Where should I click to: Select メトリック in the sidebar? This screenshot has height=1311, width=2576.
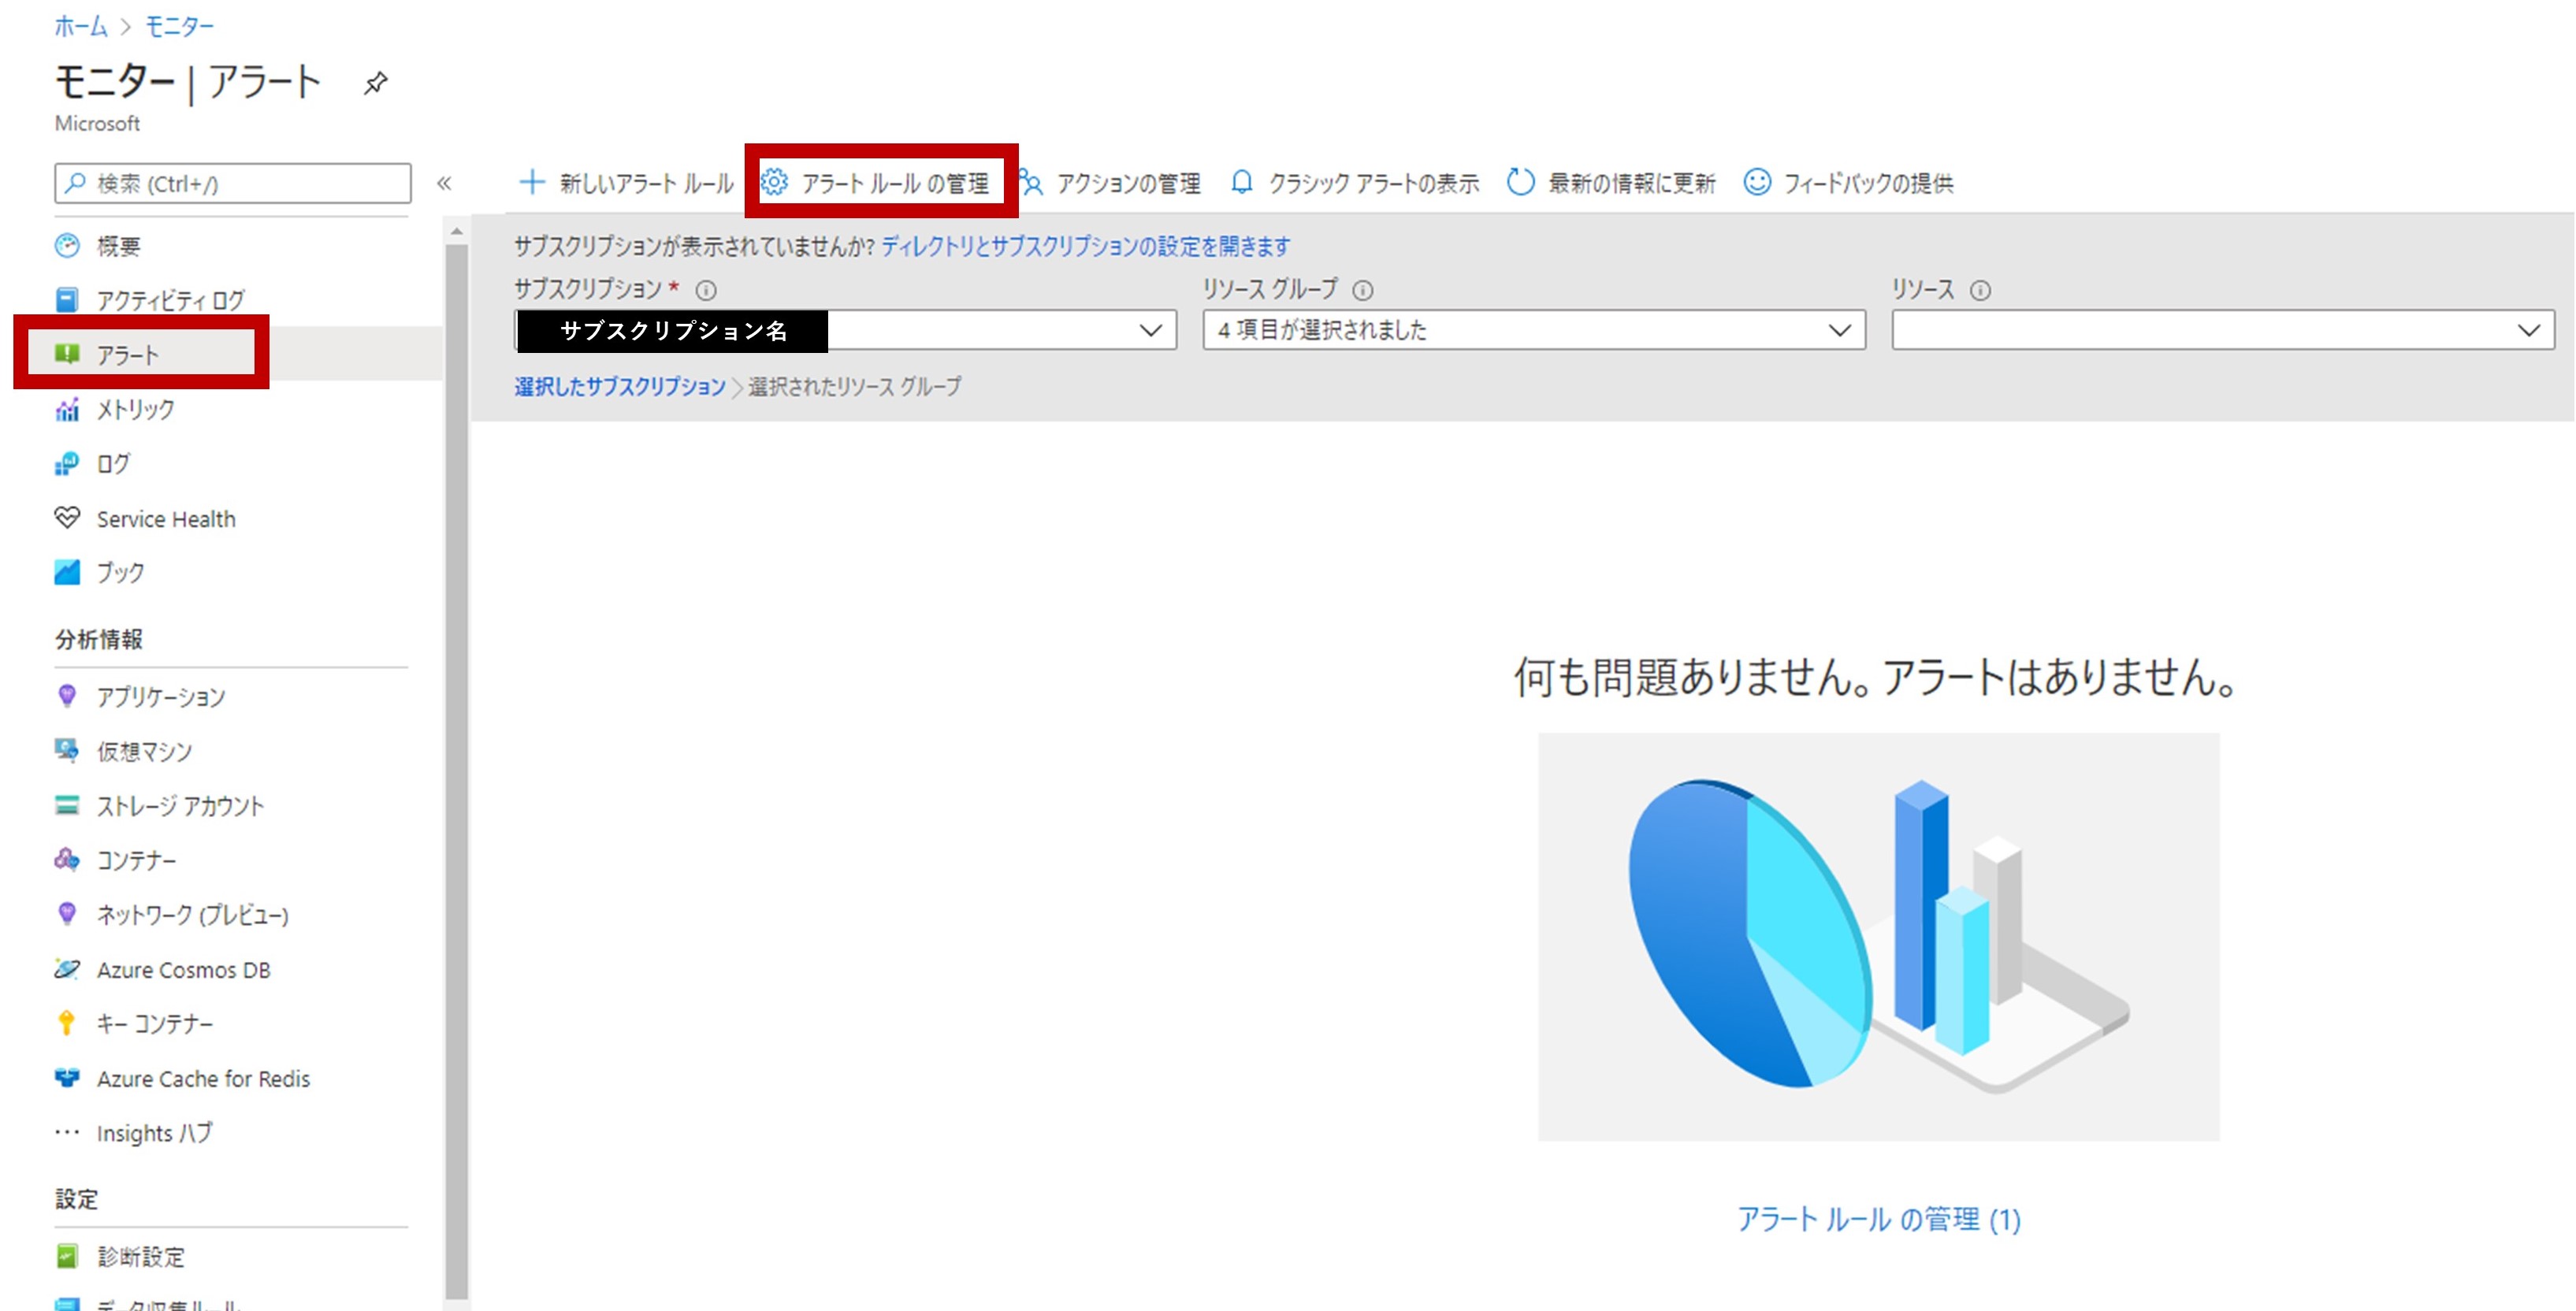tap(135, 409)
